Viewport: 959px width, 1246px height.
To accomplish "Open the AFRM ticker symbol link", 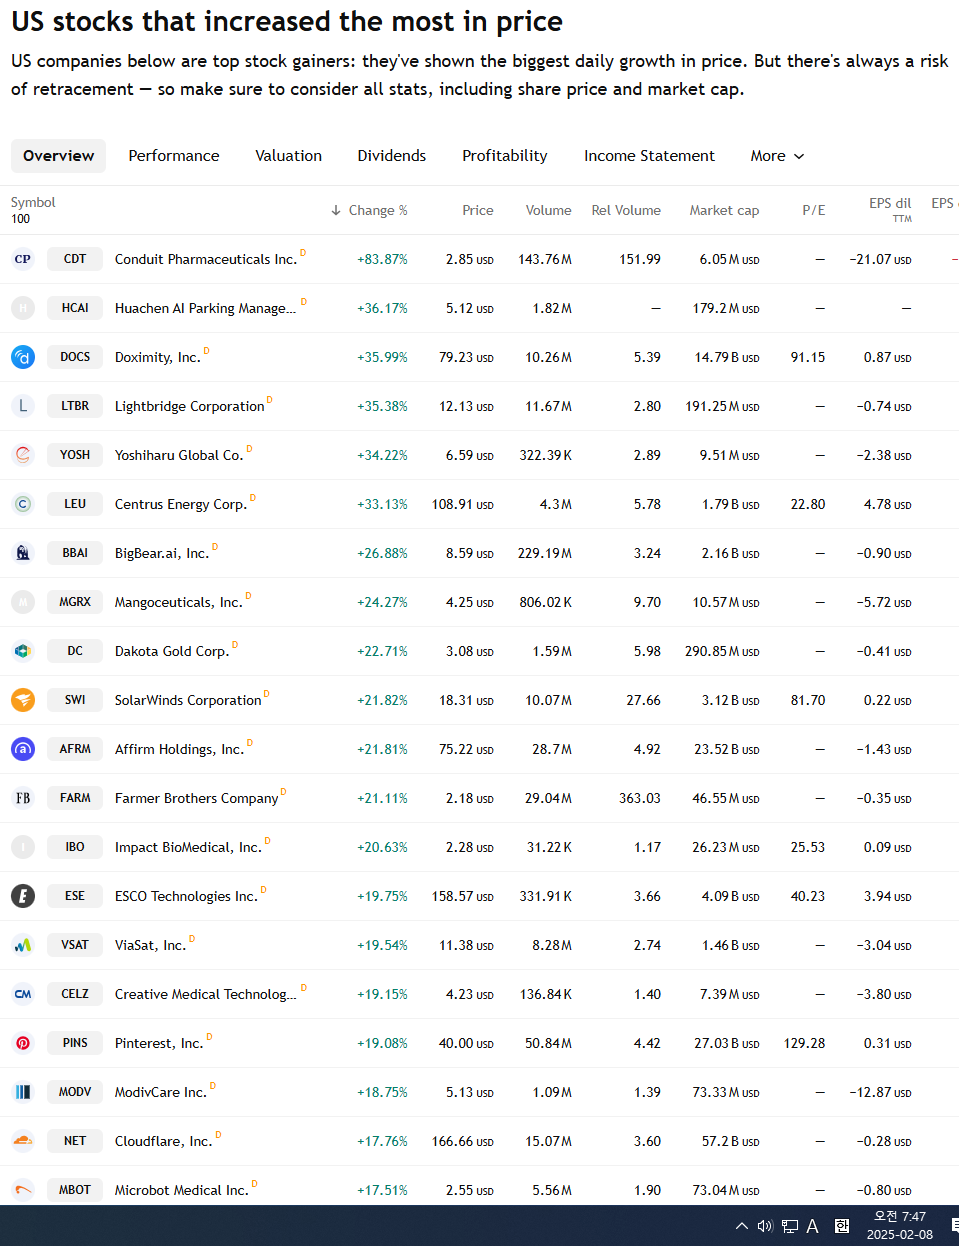I will 75,749.
